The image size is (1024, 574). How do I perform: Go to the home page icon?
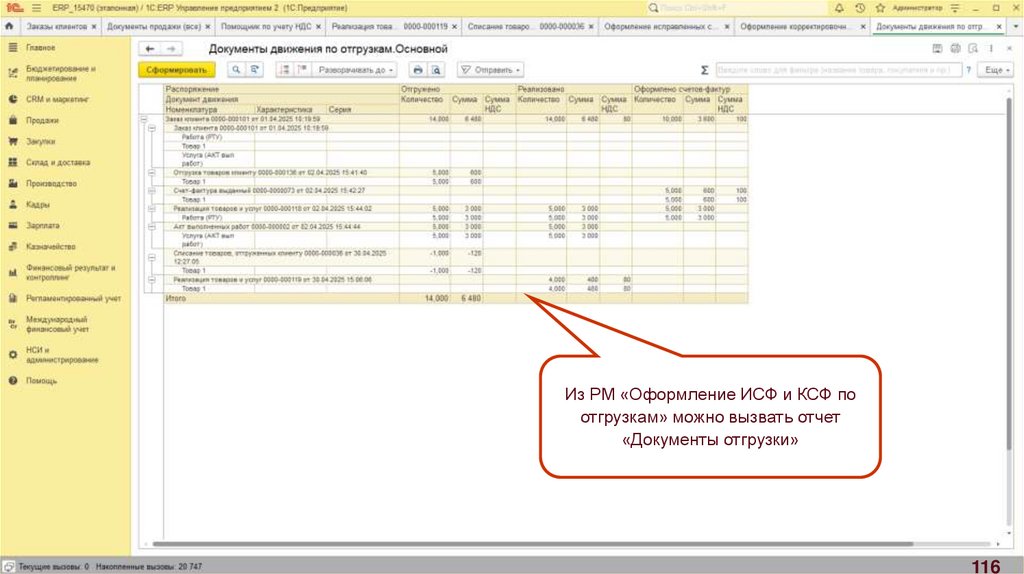tap(9, 26)
